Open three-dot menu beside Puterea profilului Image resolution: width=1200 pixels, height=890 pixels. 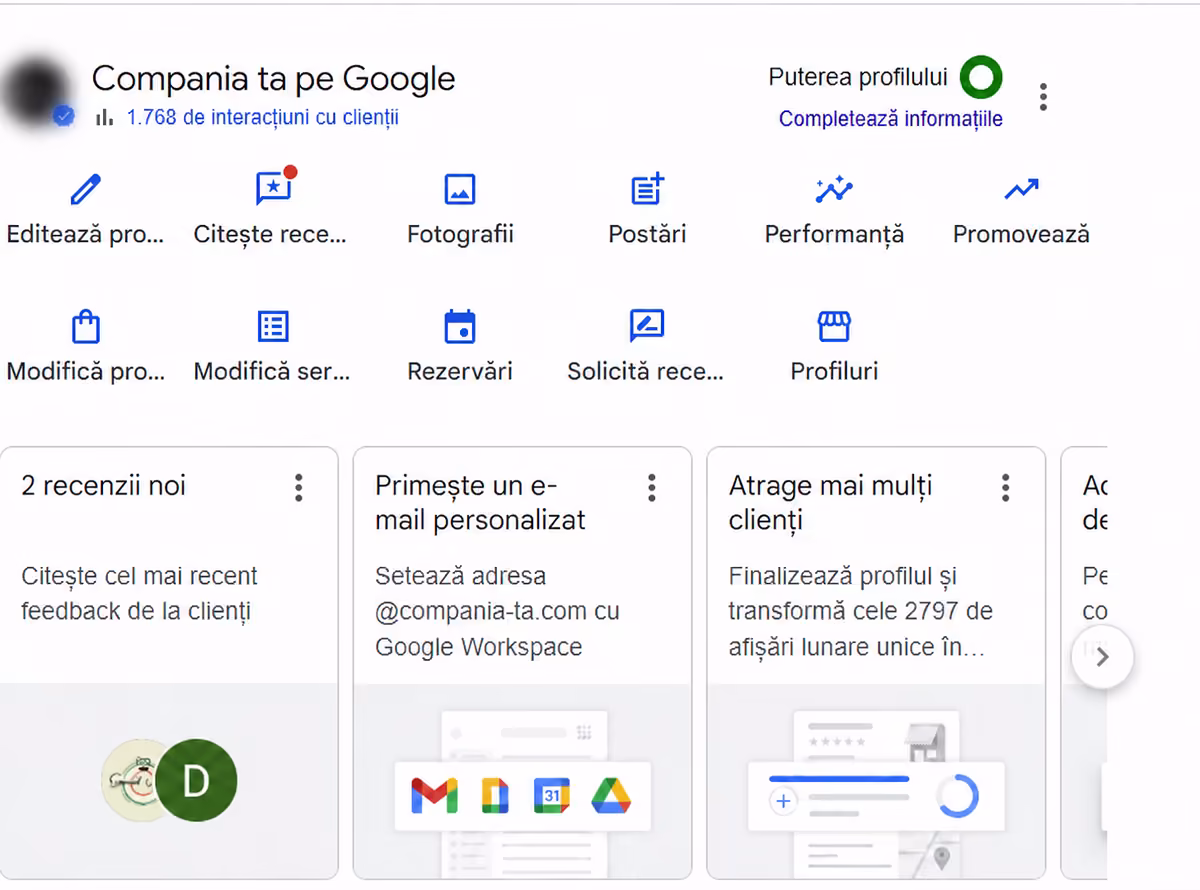pos(1043,97)
